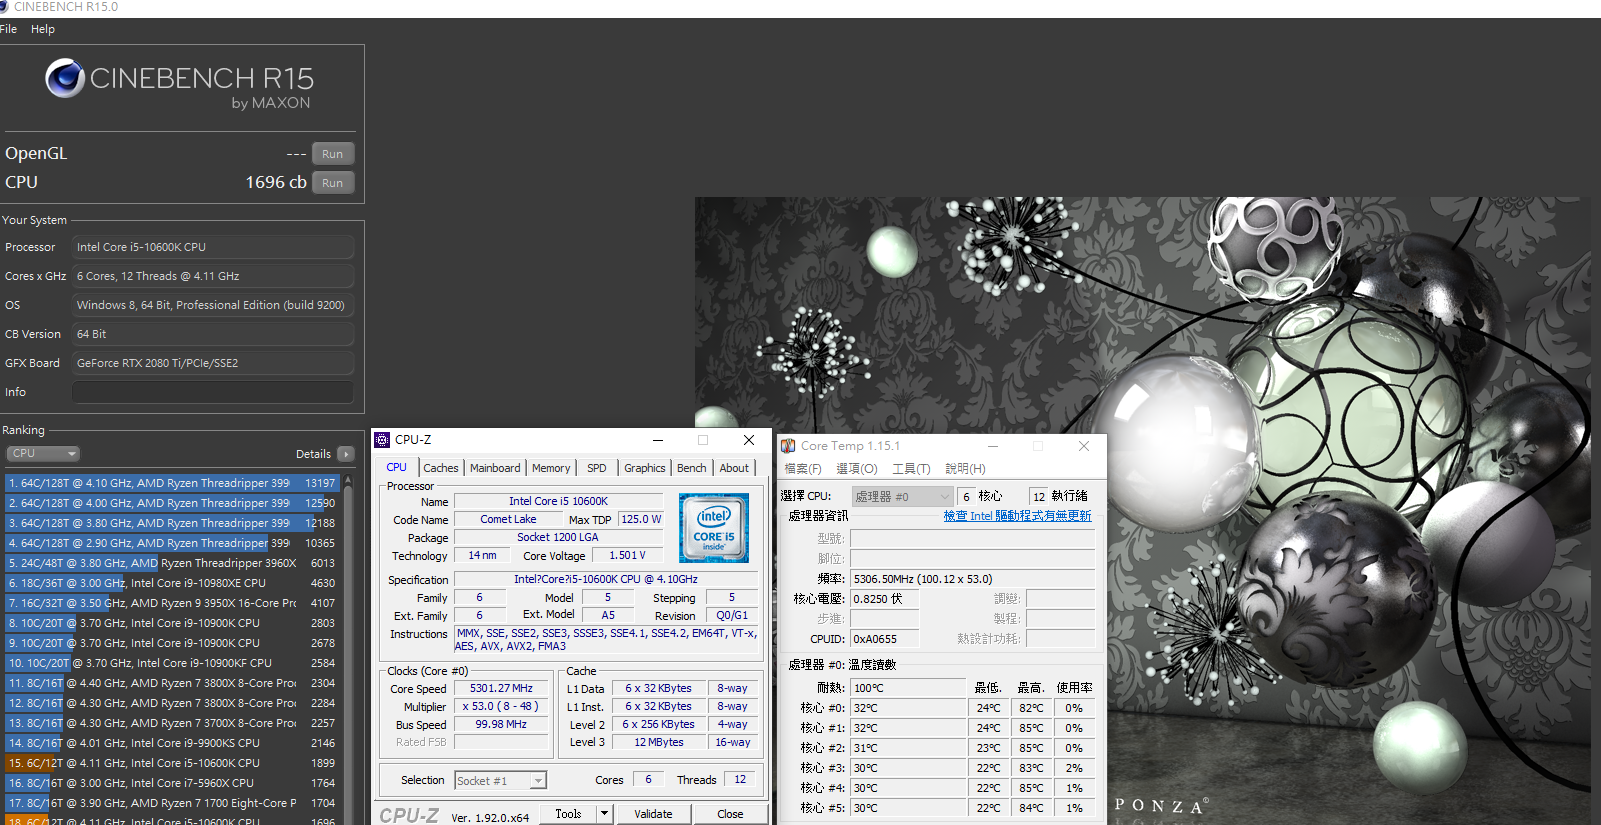Close the Core Temp window

(1084, 446)
